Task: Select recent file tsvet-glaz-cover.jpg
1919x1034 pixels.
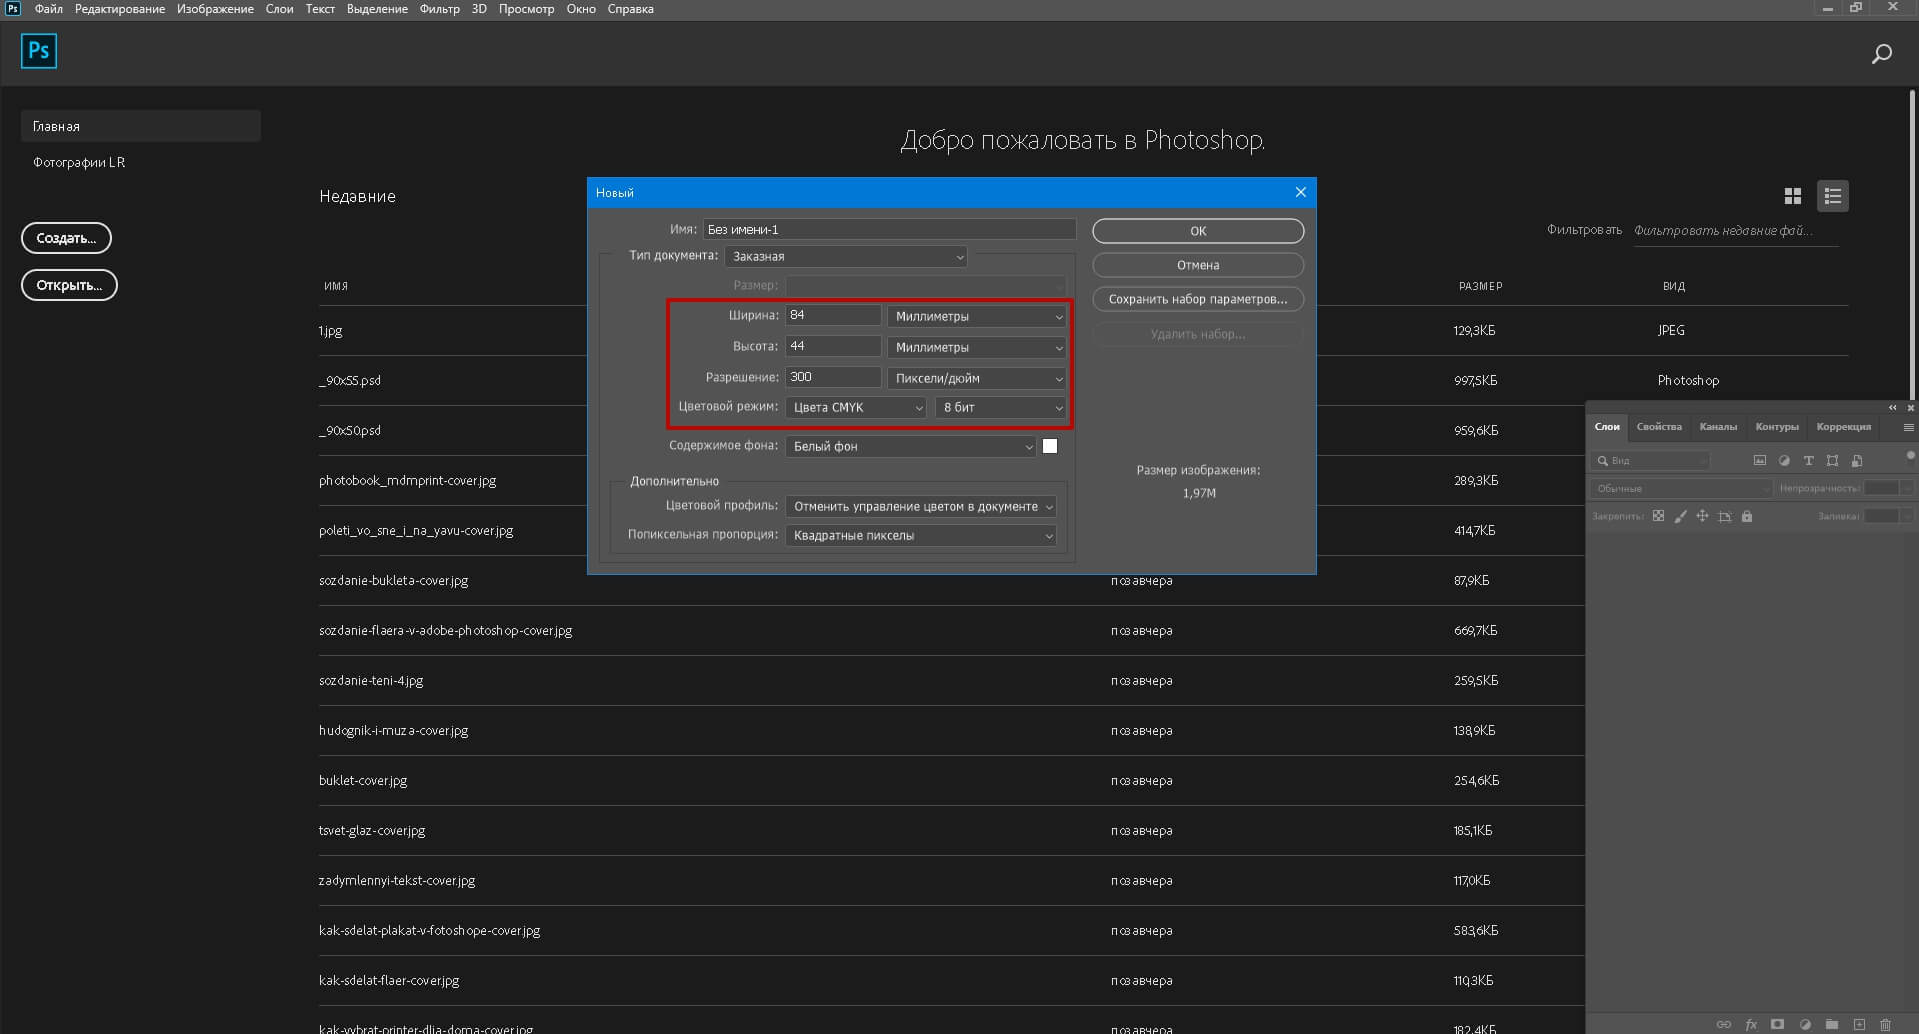Action: click(372, 831)
